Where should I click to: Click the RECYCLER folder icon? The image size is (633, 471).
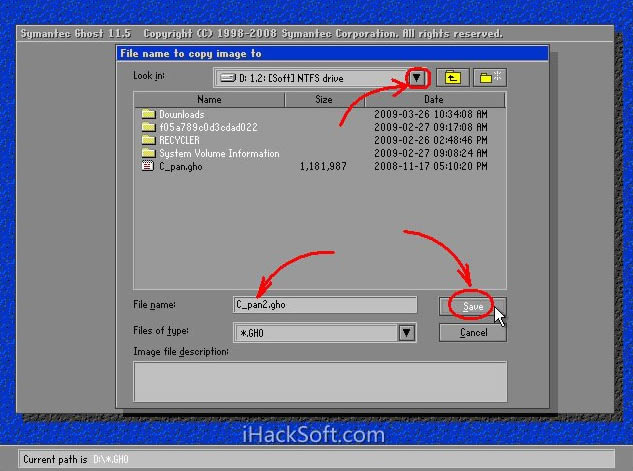pos(148,140)
